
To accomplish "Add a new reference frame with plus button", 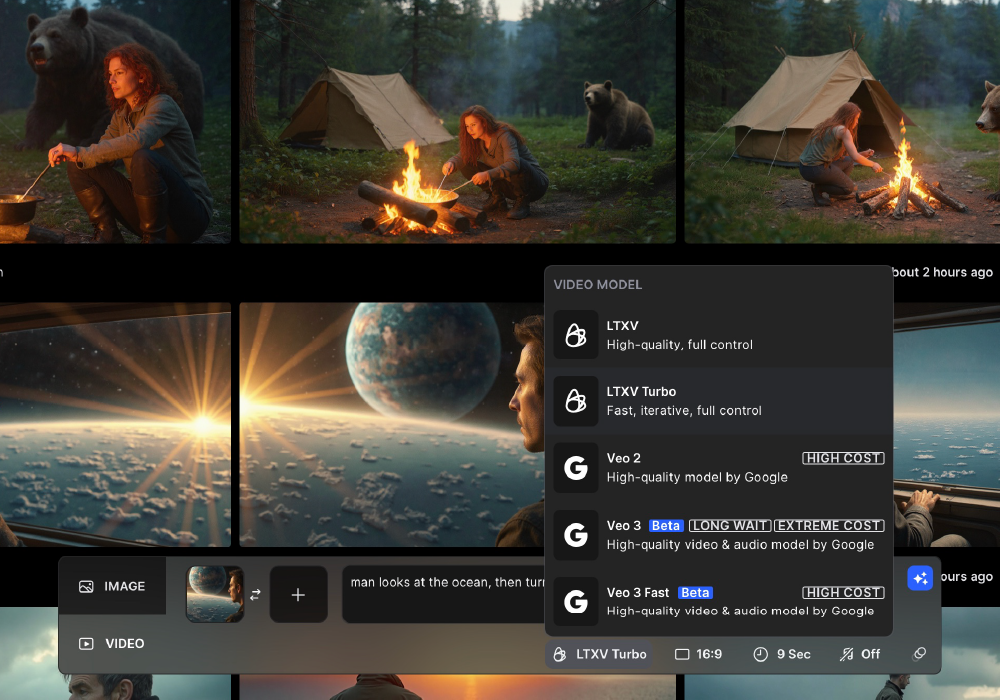I will click(298, 595).
